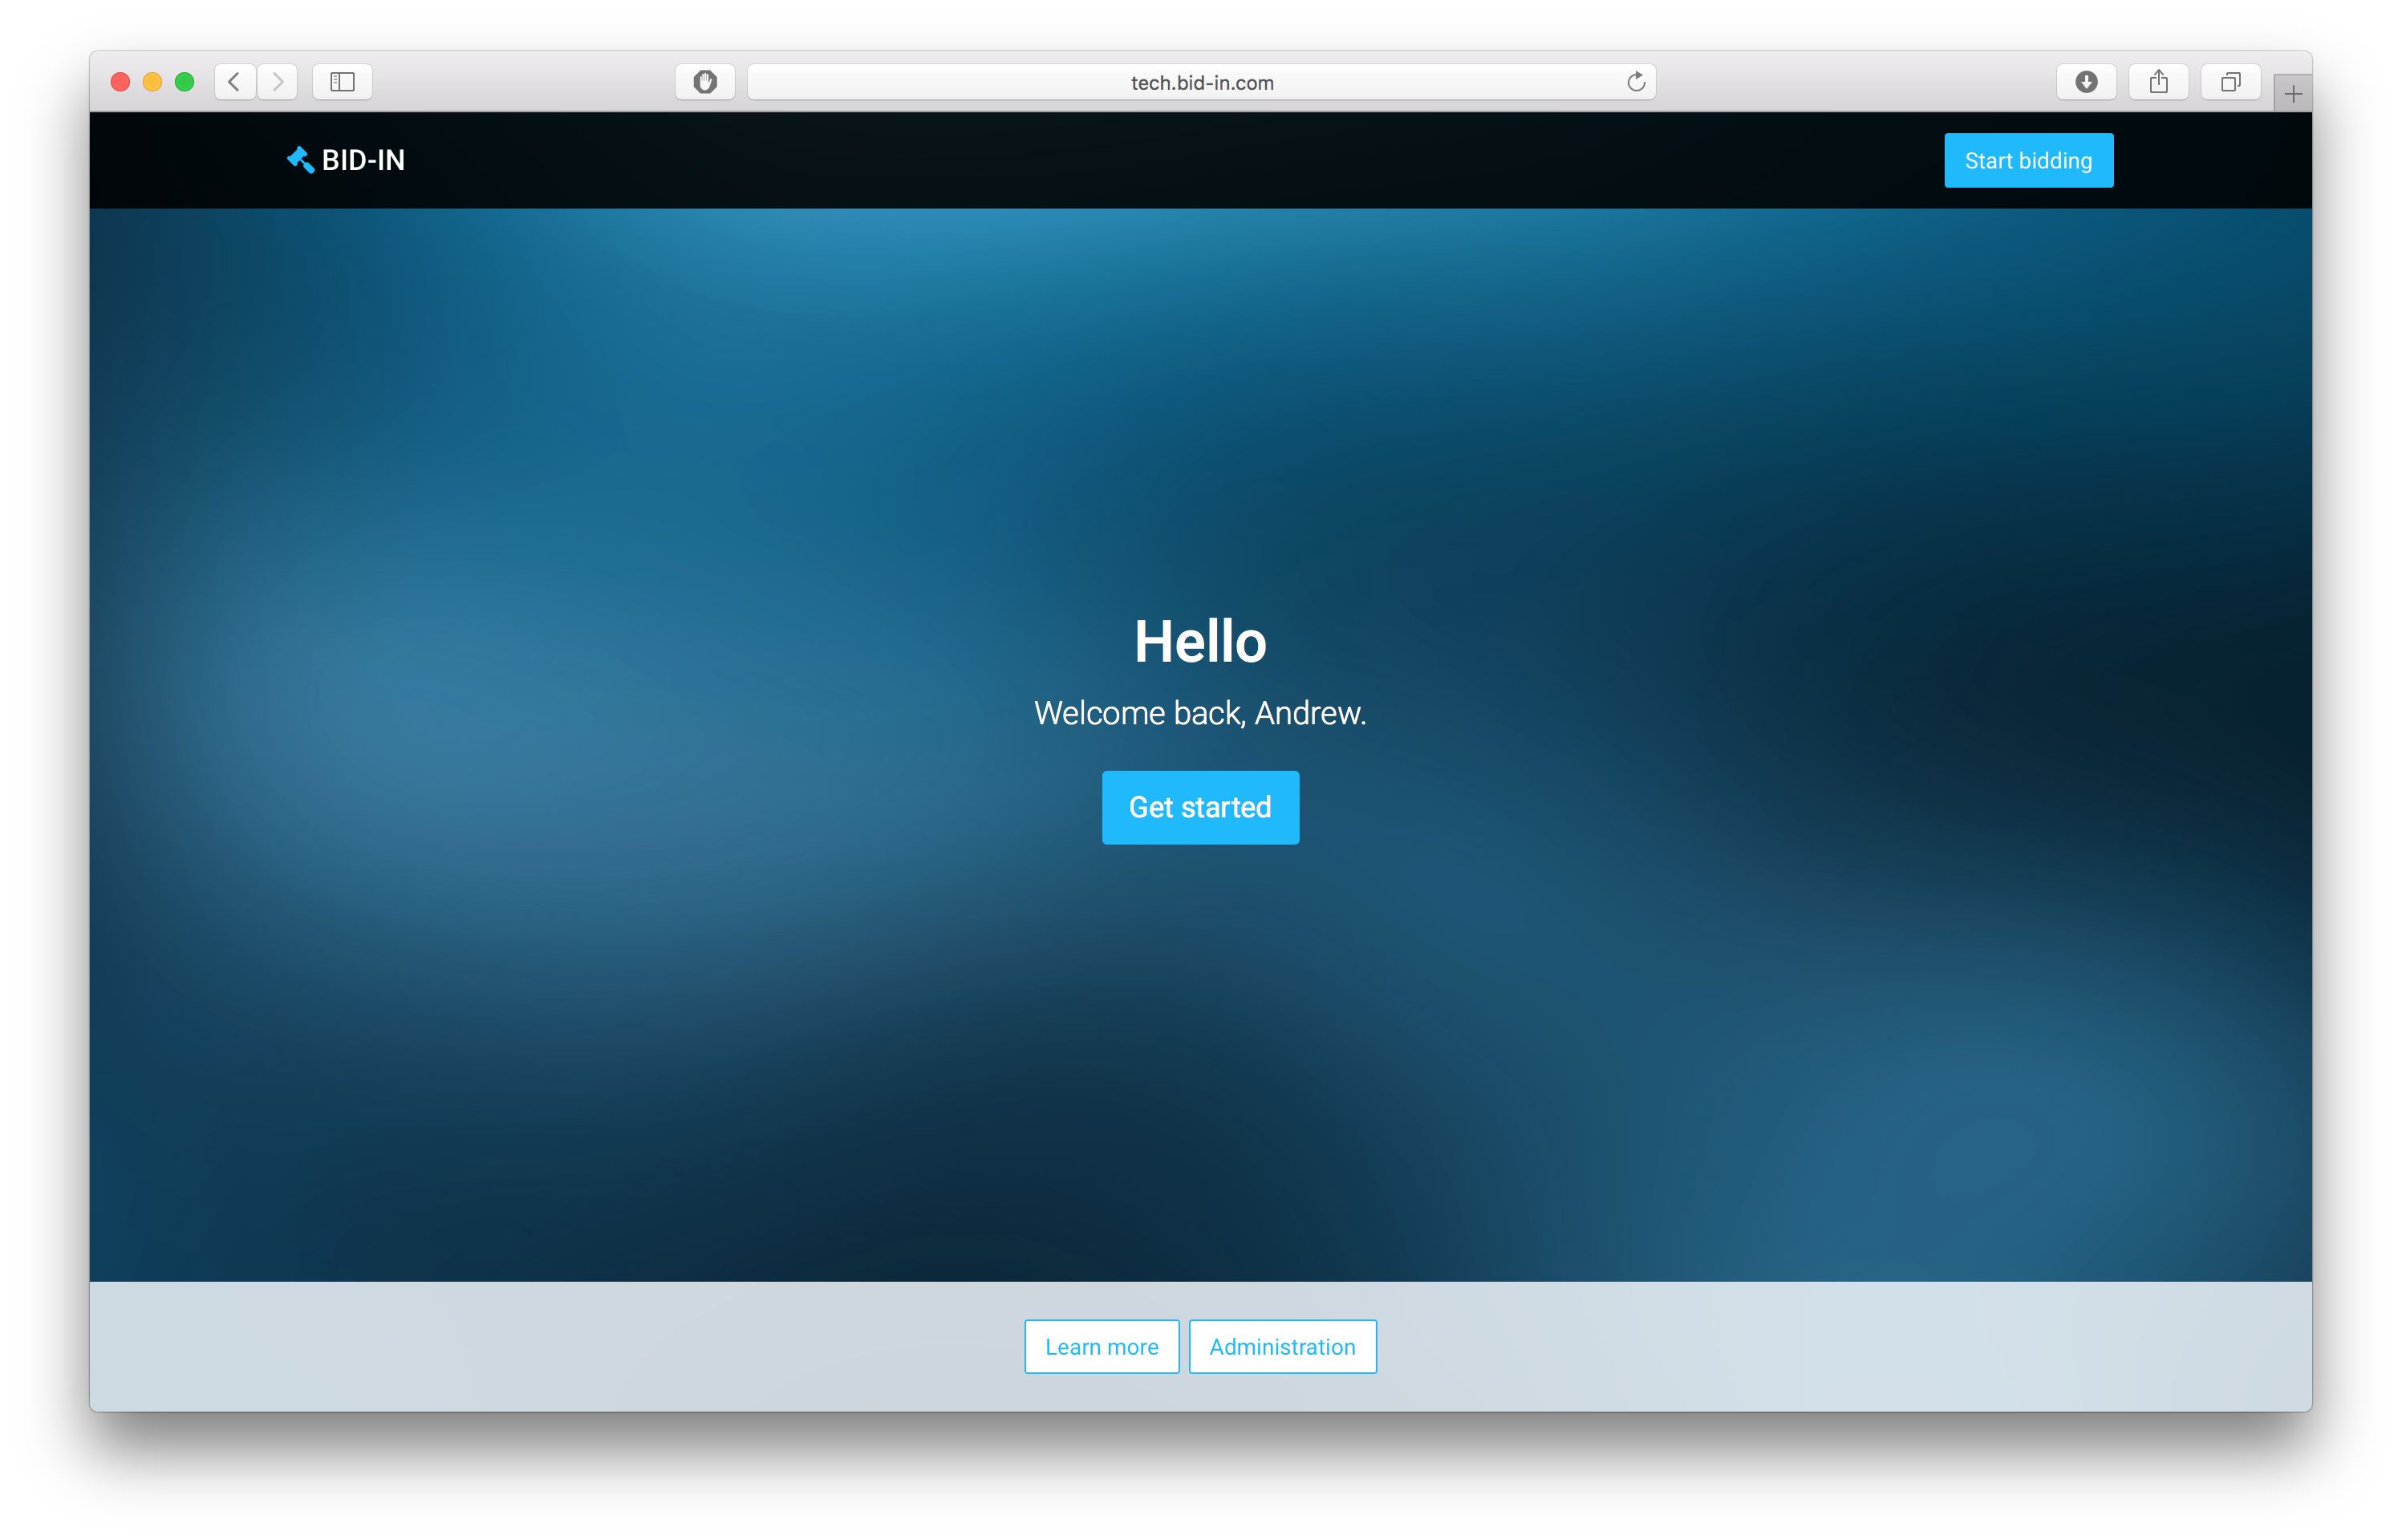Click the Safari forward arrow
Image resolution: width=2402 pixels, height=1540 pixels.
(278, 82)
